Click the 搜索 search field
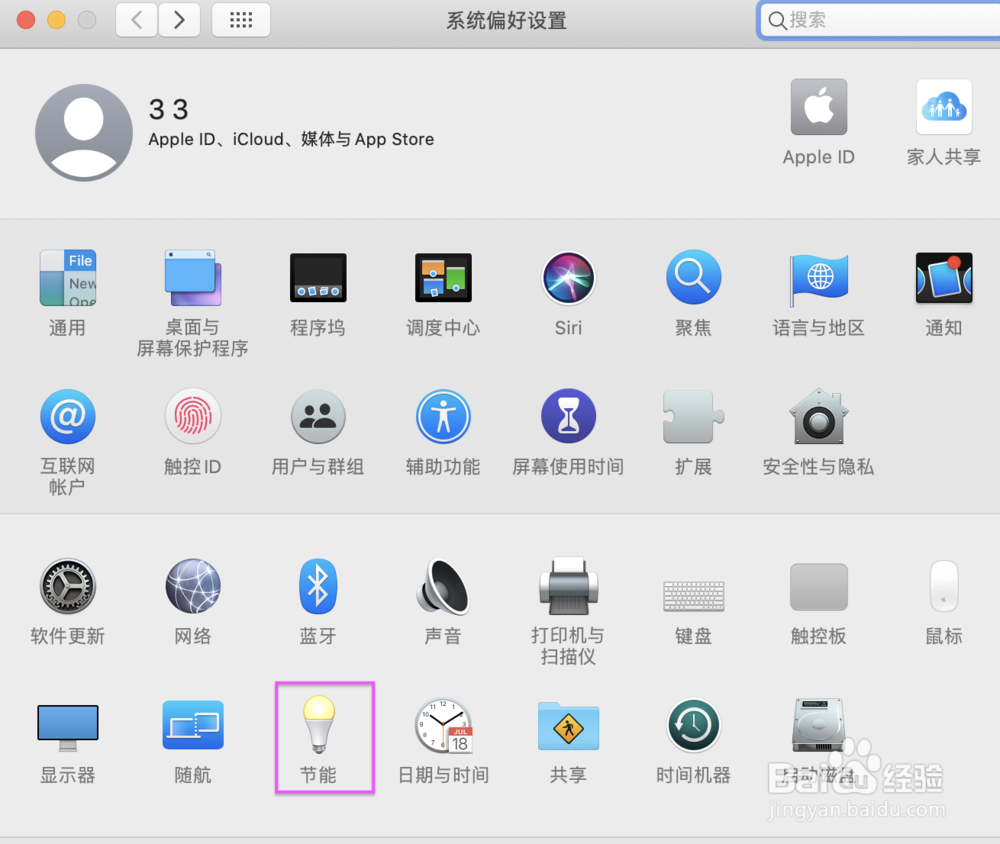The image size is (1000, 844). coord(880,19)
